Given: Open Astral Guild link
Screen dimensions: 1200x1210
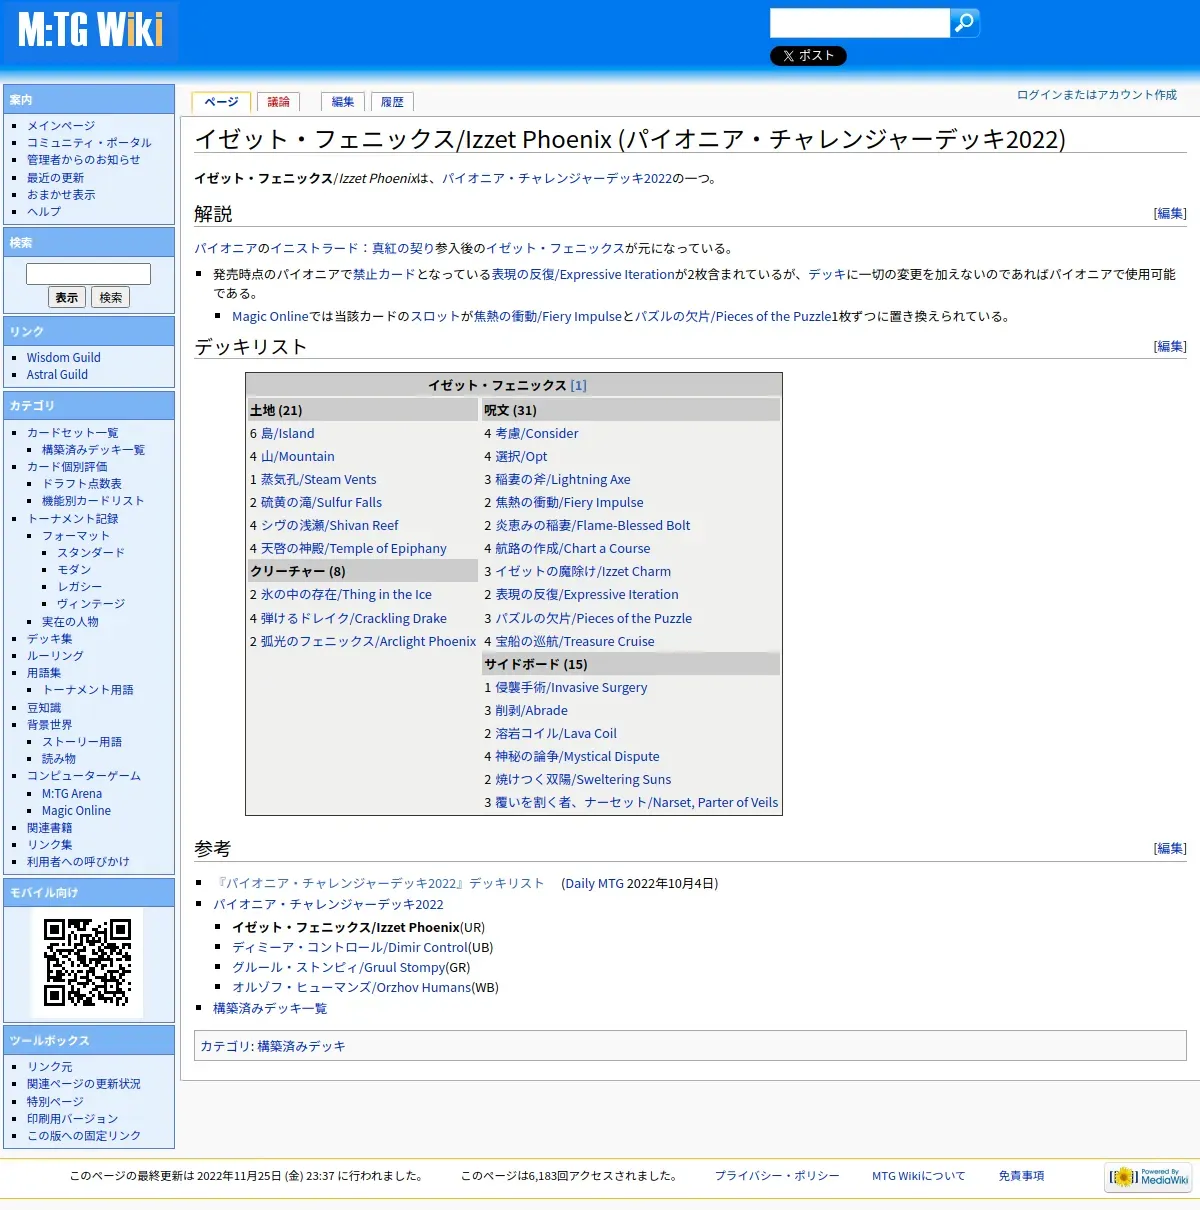Looking at the screenshot, I should 57,375.
